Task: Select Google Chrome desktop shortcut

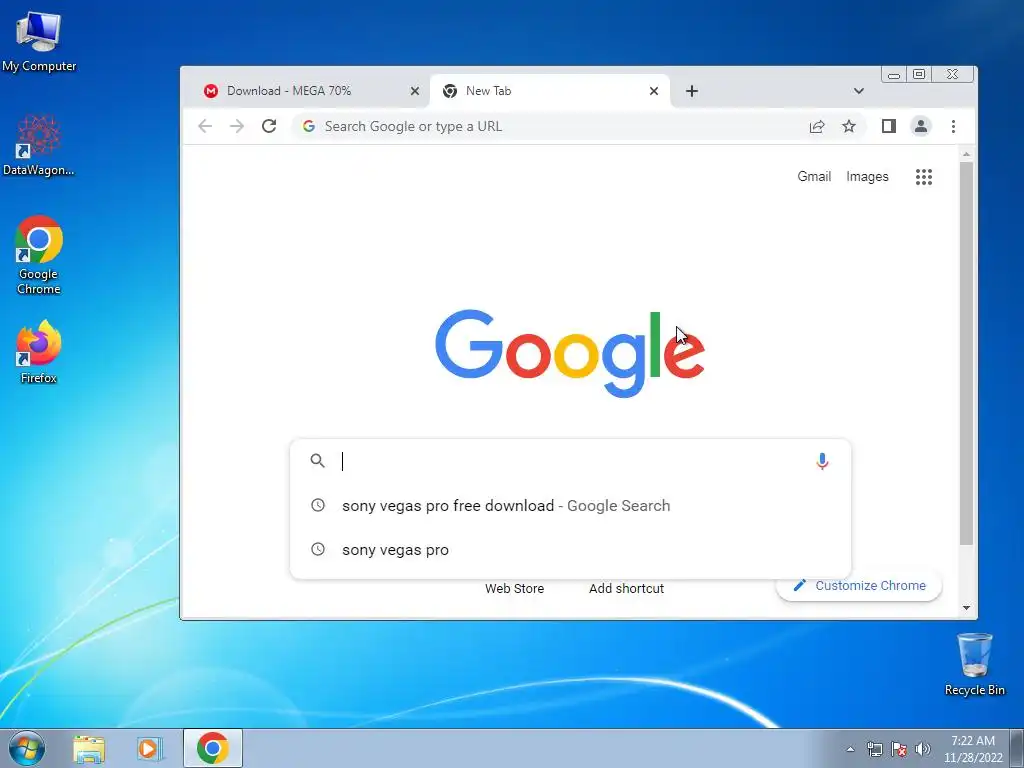Action: click(39, 255)
